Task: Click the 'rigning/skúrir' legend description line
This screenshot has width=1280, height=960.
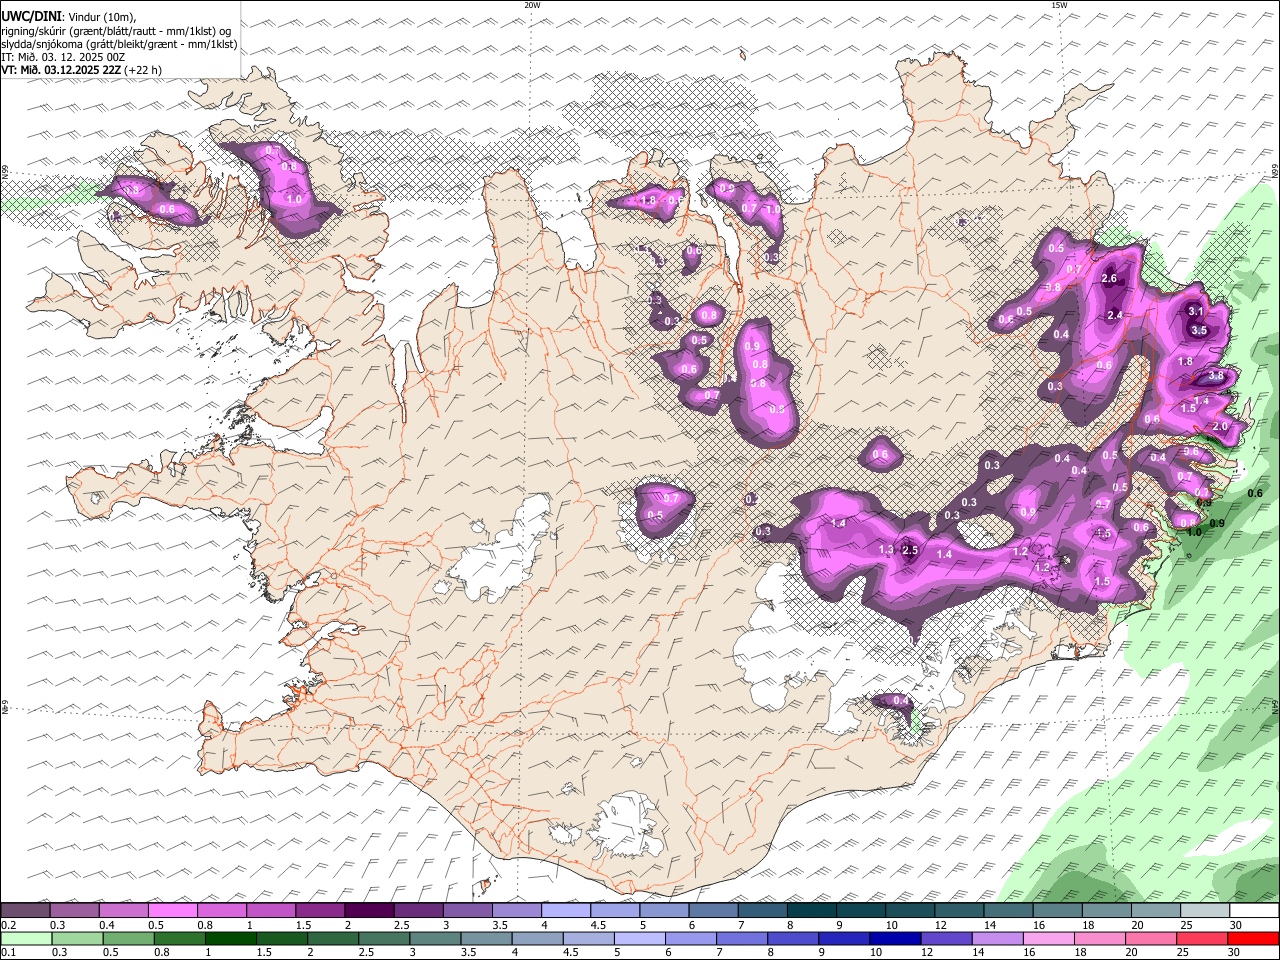Action: pyautogui.click(x=116, y=31)
